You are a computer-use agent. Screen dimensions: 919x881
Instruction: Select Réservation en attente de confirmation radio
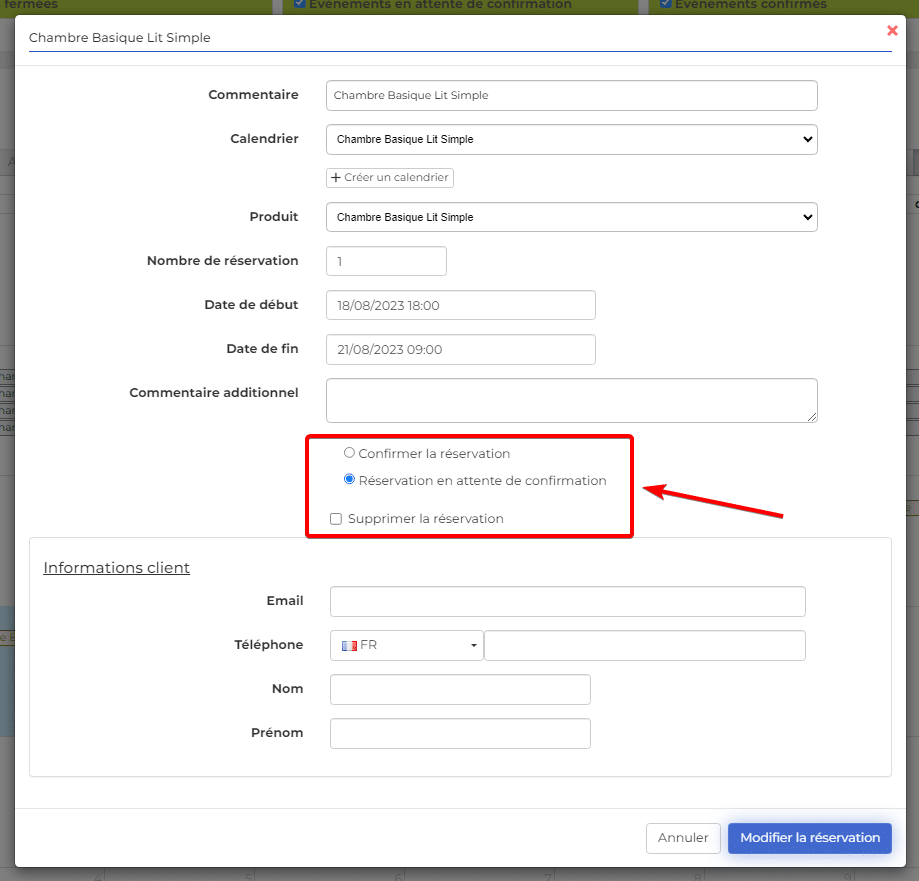349,479
